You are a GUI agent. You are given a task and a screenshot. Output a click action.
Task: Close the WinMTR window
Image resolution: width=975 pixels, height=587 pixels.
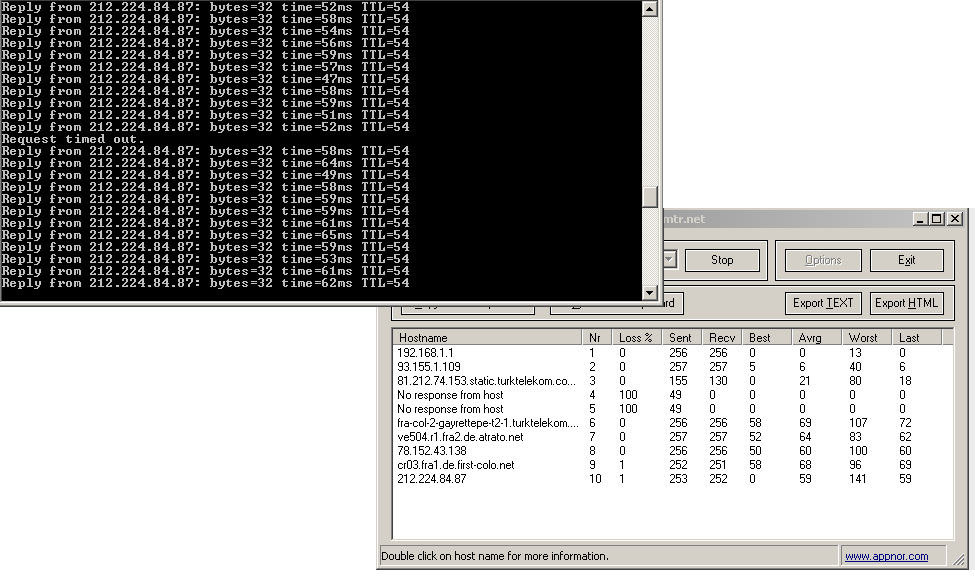tap(955, 219)
